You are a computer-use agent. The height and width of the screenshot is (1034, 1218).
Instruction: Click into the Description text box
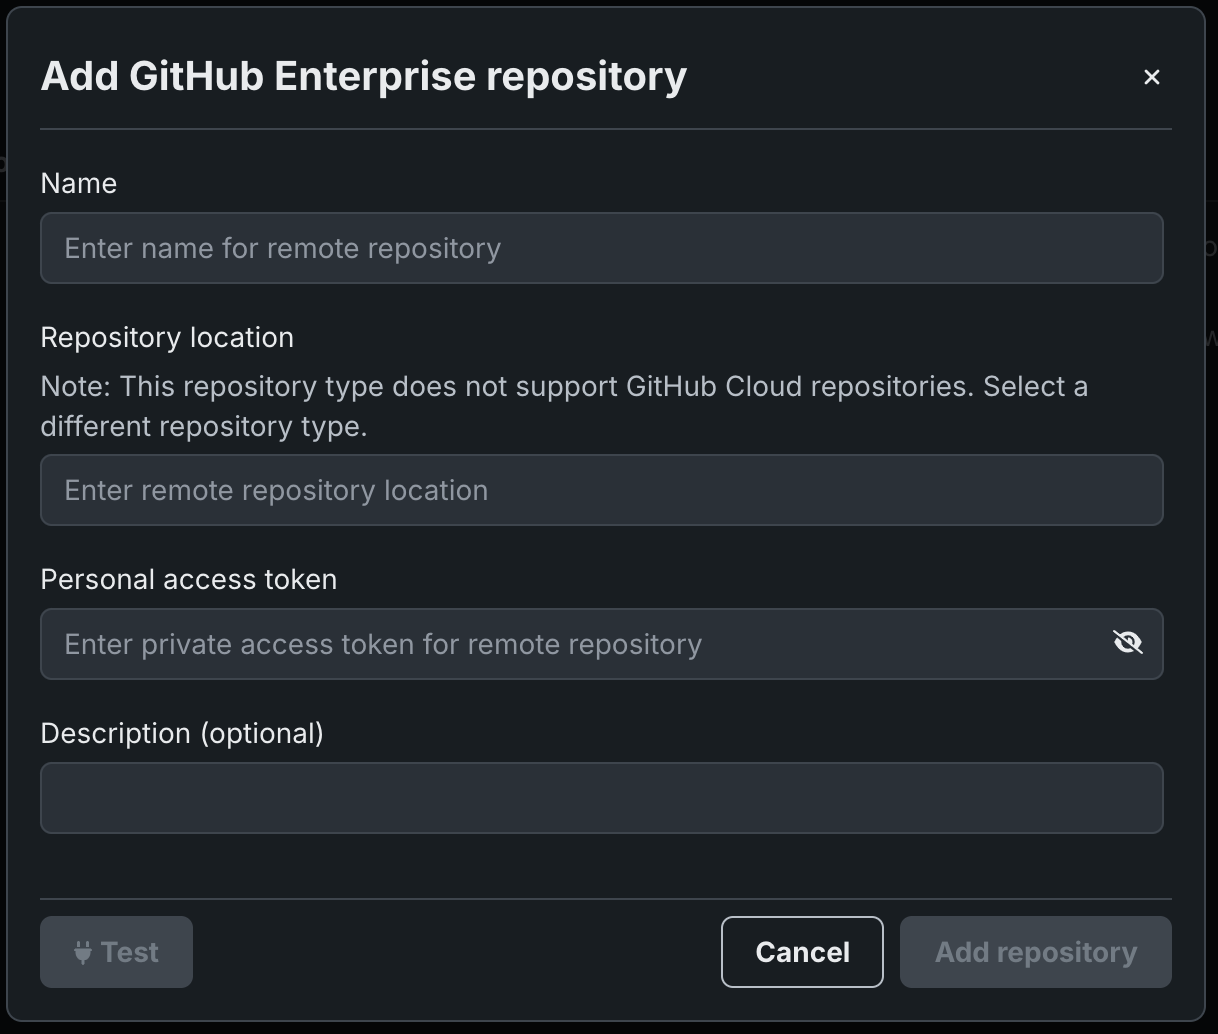pos(601,798)
